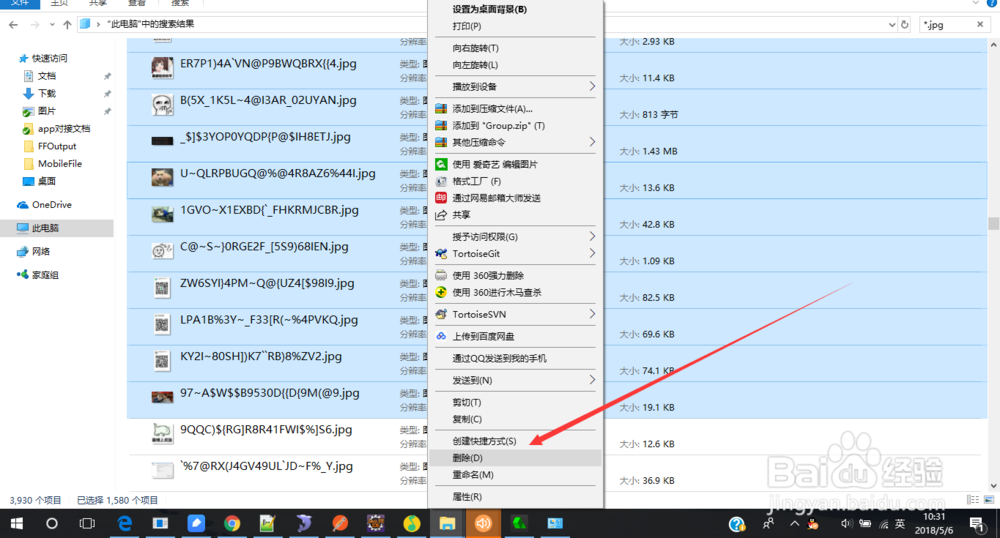Open the recent locations dropdown

click(x=52, y=25)
